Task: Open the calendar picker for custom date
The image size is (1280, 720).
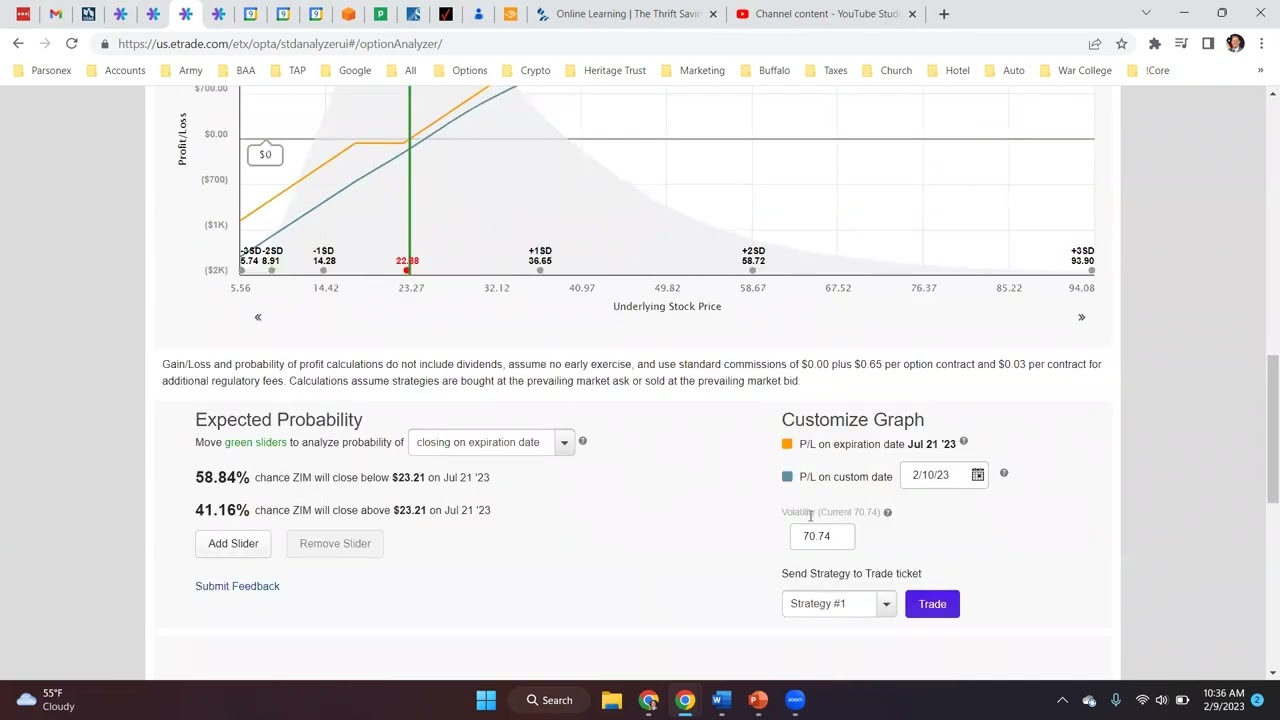Action: [977, 475]
